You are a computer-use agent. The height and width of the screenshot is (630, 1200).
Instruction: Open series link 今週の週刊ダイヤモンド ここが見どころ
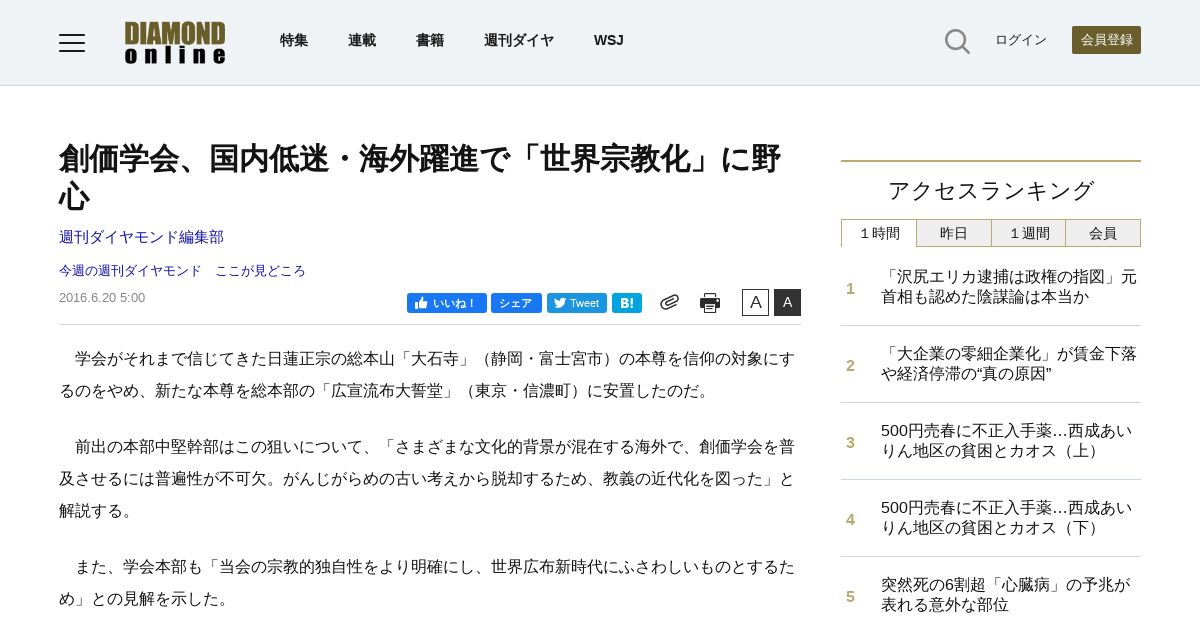pos(182,271)
